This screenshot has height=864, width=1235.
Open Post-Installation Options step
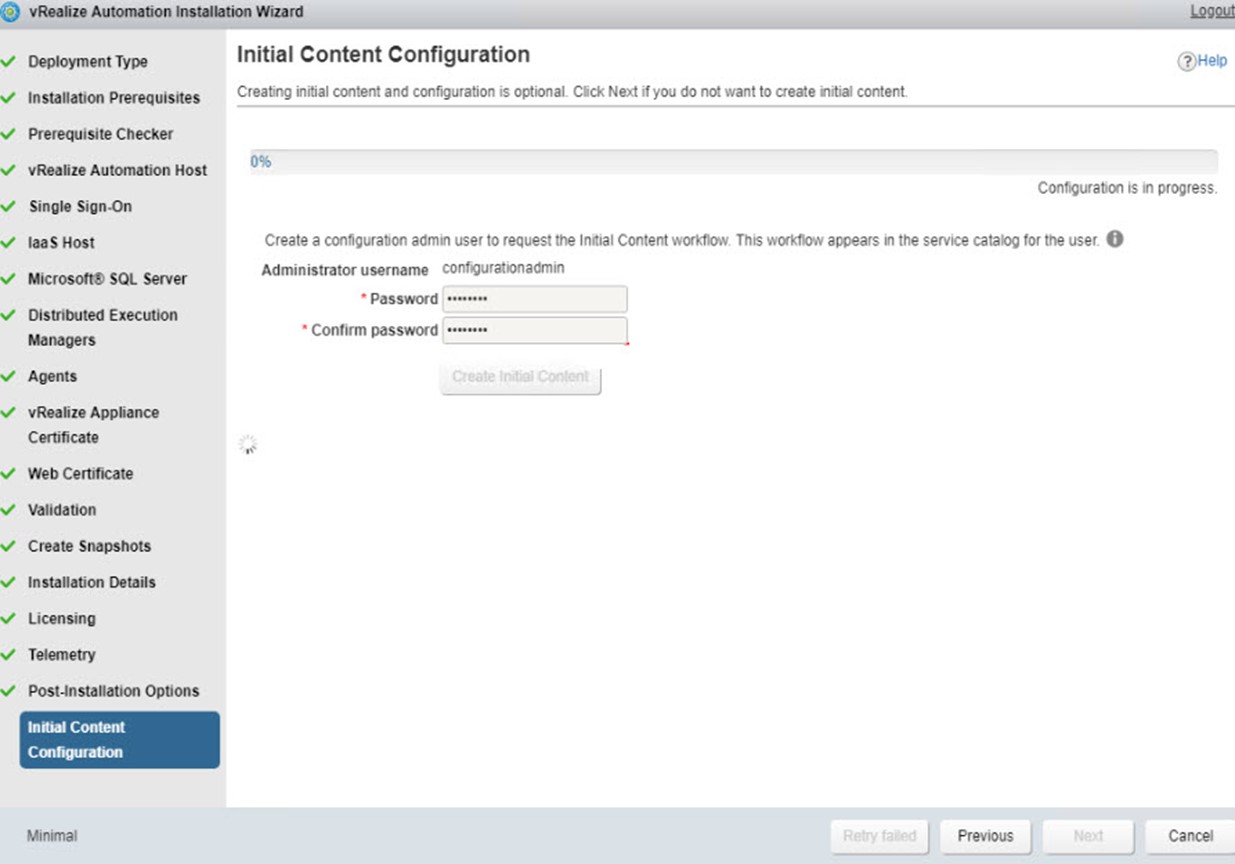(113, 691)
